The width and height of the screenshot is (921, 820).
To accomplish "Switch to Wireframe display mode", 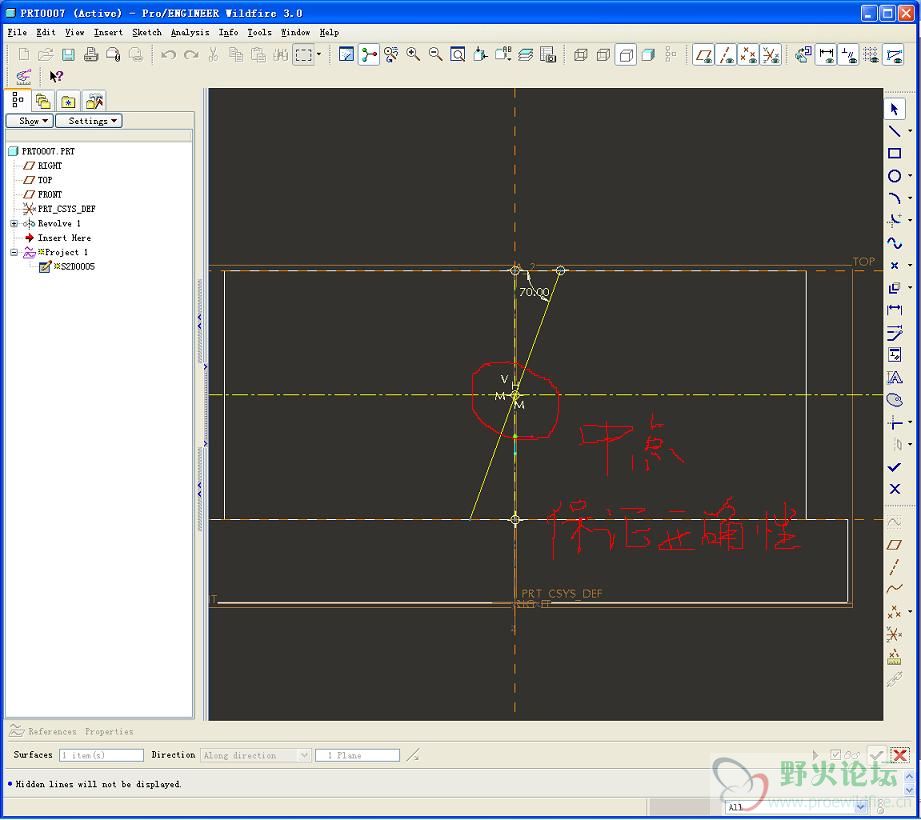I will point(580,55).
